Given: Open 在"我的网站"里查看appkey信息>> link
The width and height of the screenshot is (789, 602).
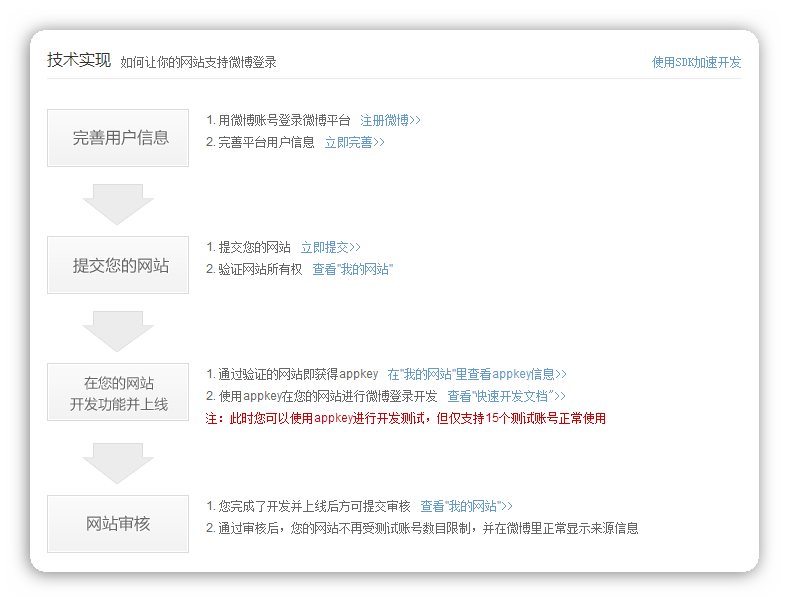Looking at the screenshot, I should click(476, 374).
